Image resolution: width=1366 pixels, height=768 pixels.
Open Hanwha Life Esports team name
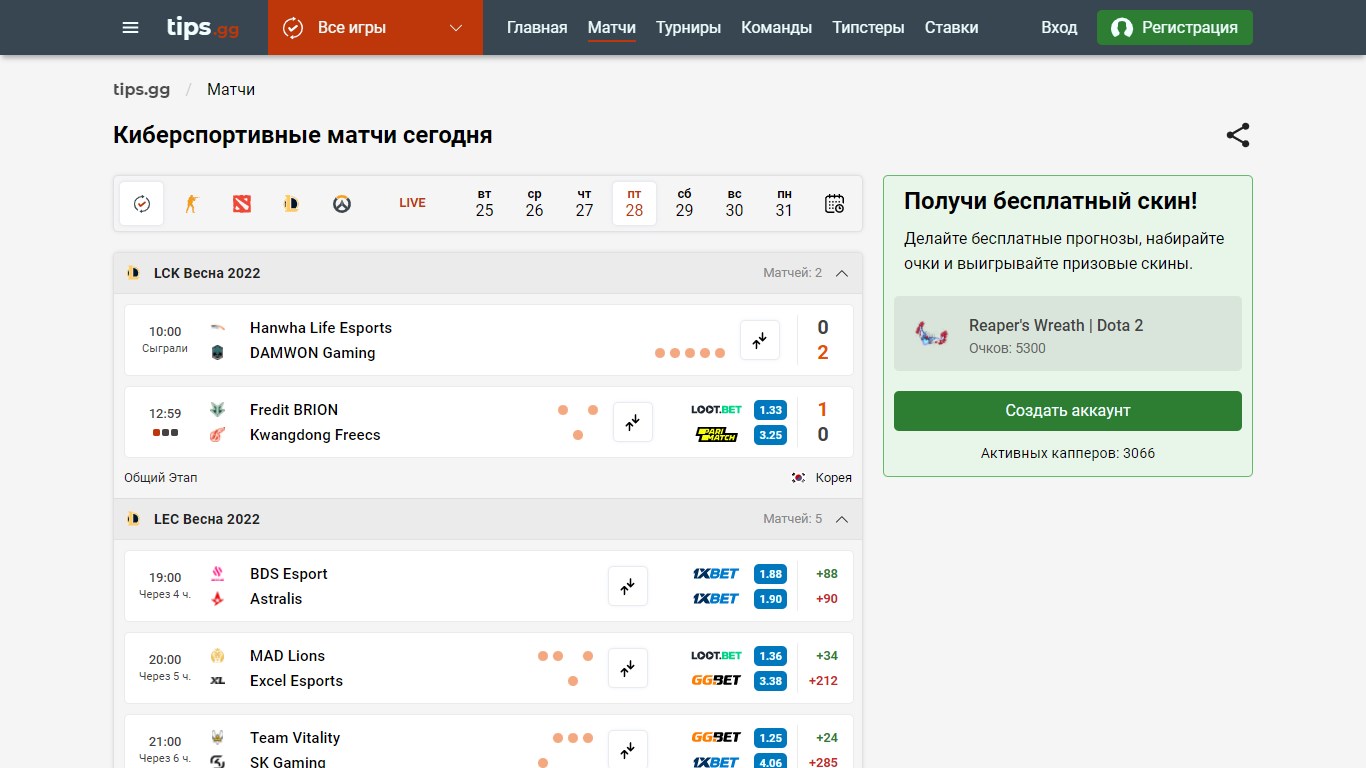[x=321, y=328]
